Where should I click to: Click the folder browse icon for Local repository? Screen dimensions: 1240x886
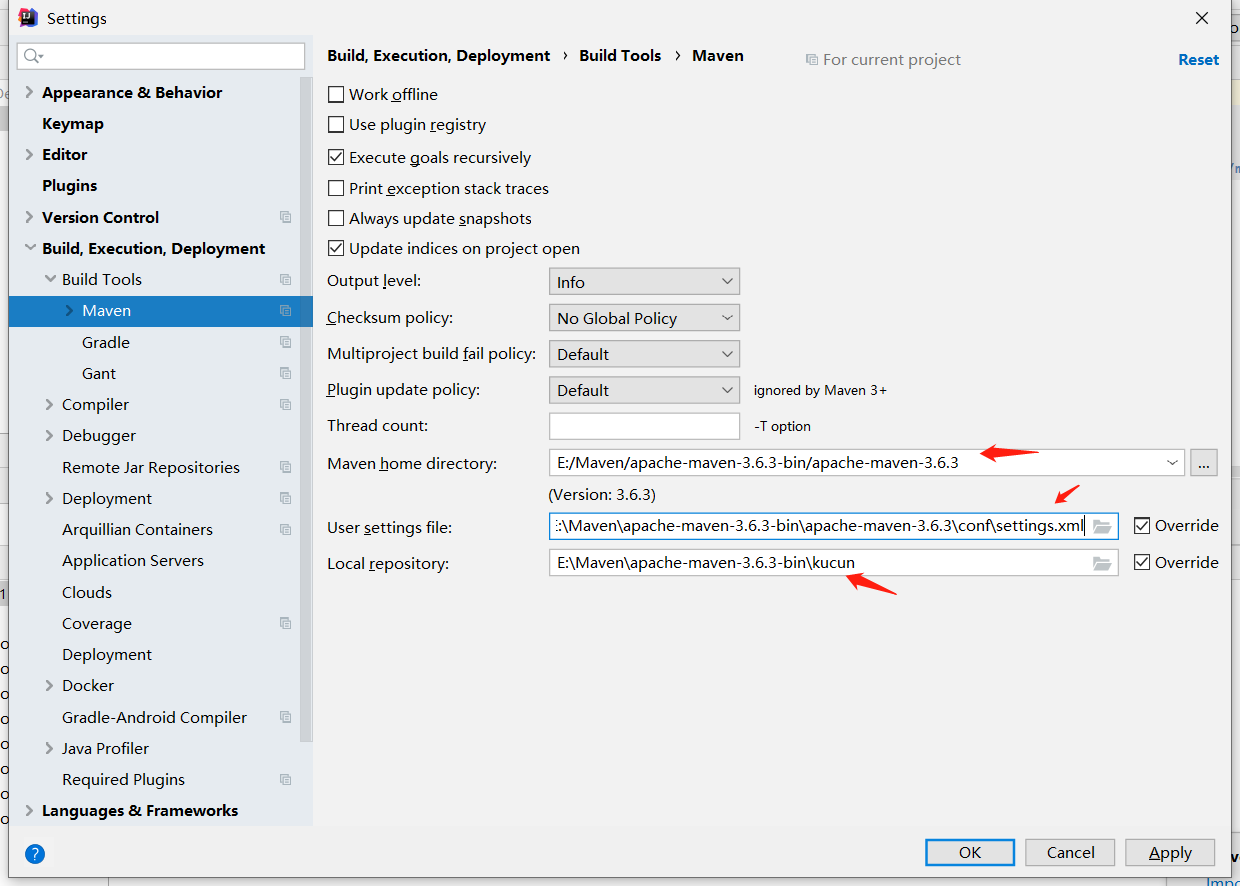(1102, 563)
